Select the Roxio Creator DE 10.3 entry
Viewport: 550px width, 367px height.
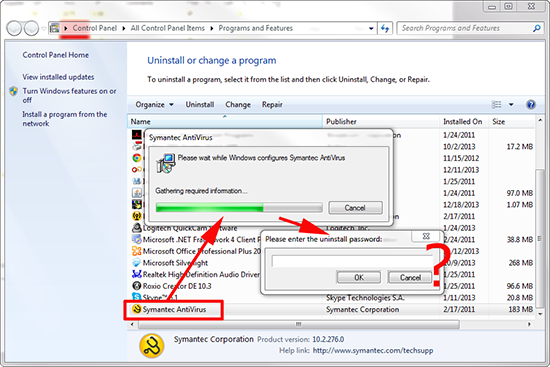click(177, 286)
